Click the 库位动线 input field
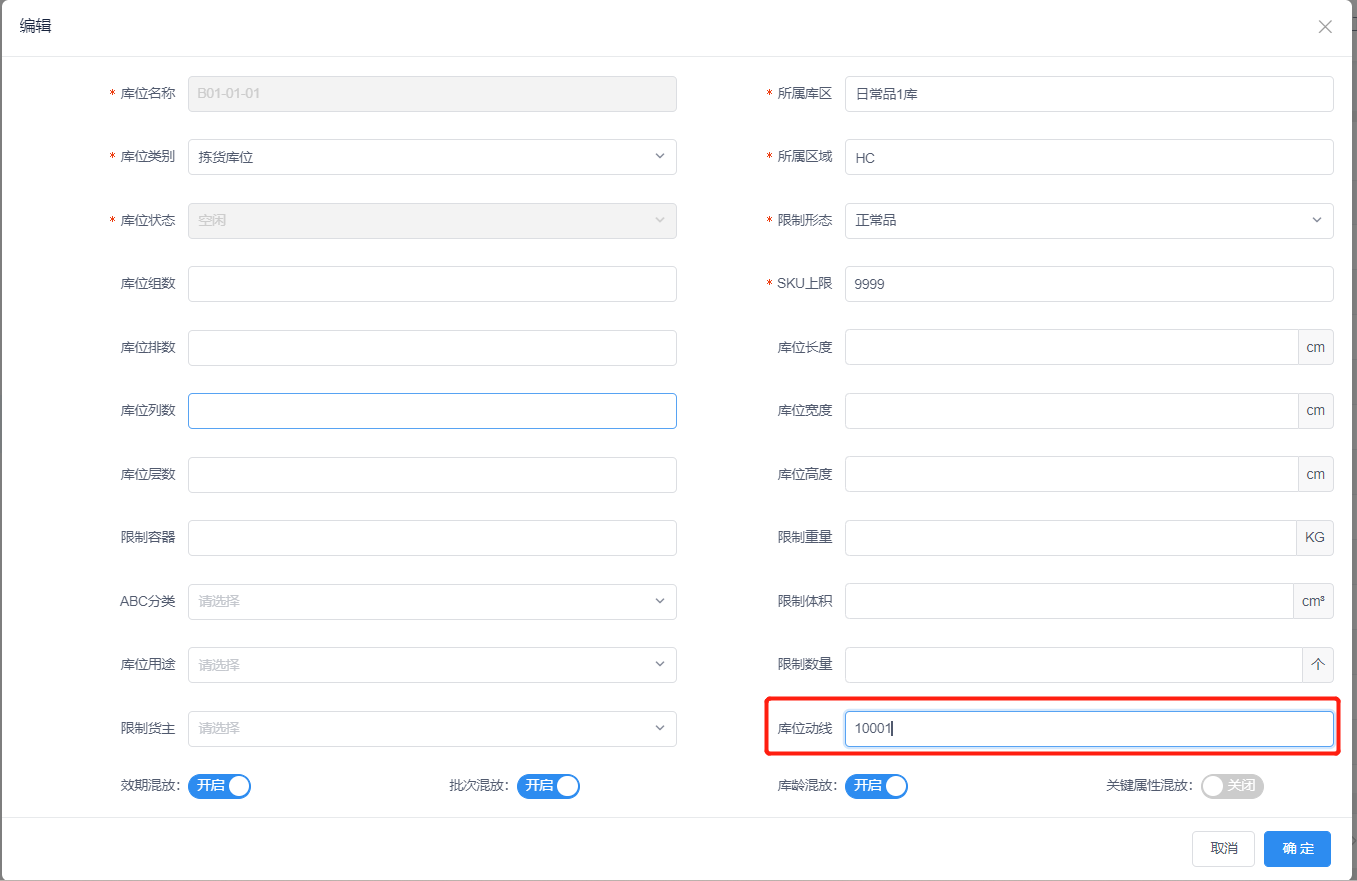Image resolution: width=1357 pixels, height=881 pixels. 1089,729
